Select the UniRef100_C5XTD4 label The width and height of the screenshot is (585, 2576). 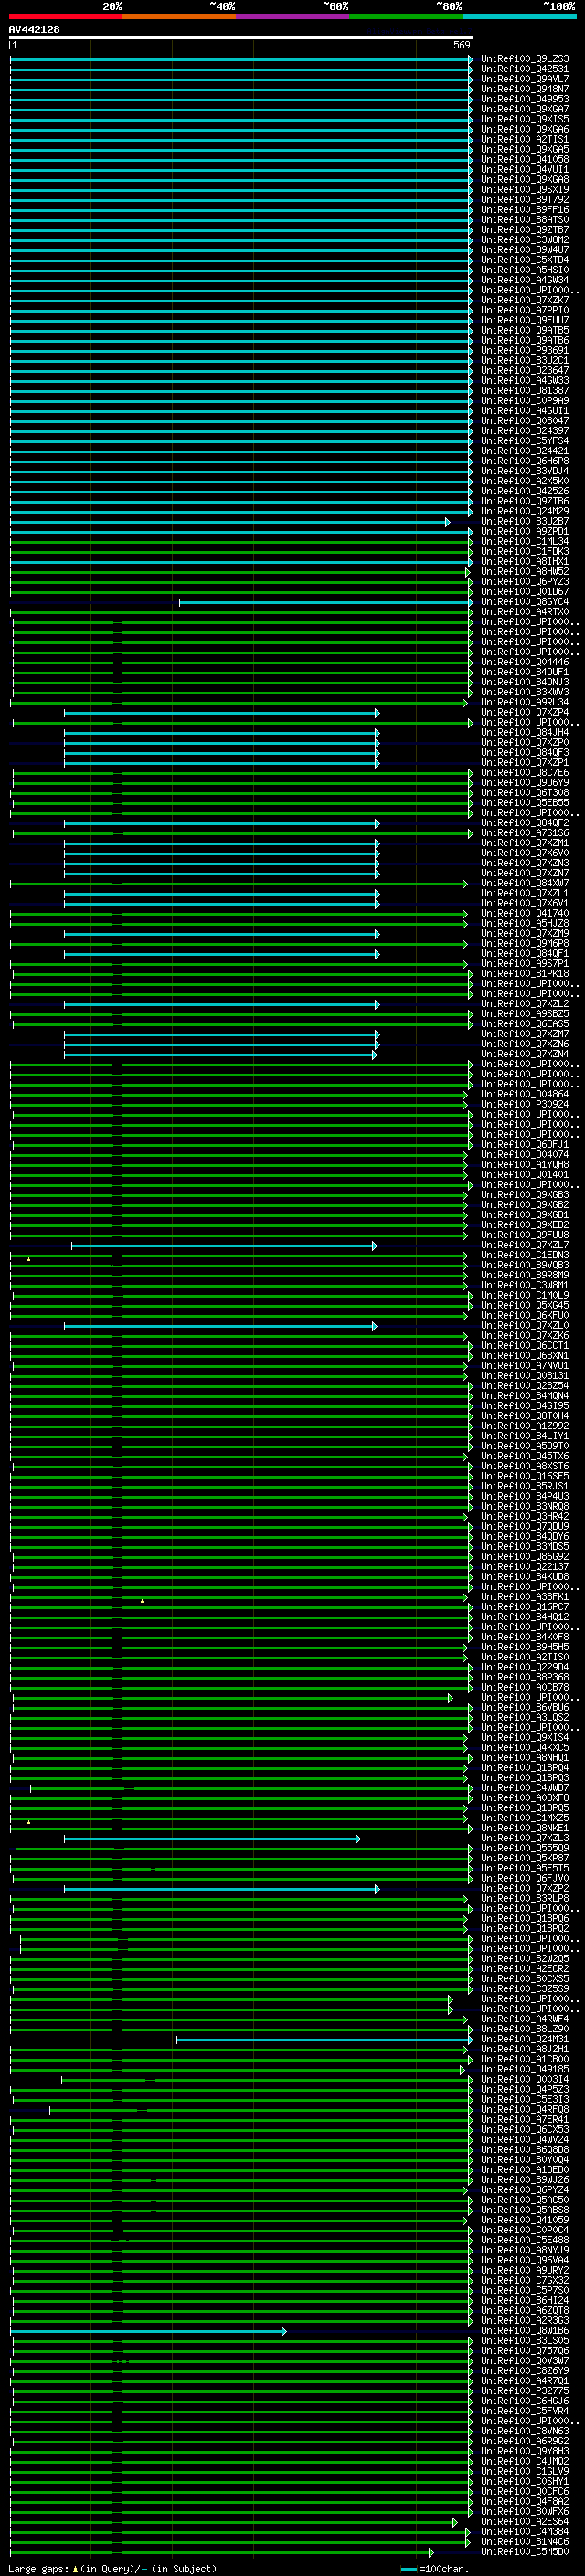tap(525, 260)
